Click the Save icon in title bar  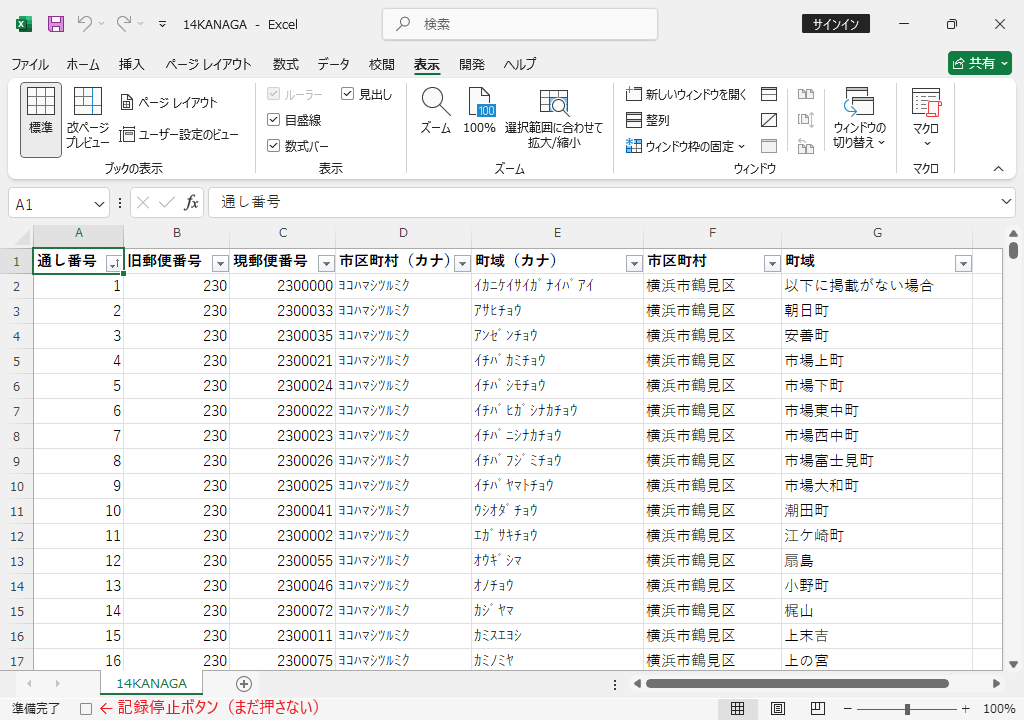pos(56,24)
